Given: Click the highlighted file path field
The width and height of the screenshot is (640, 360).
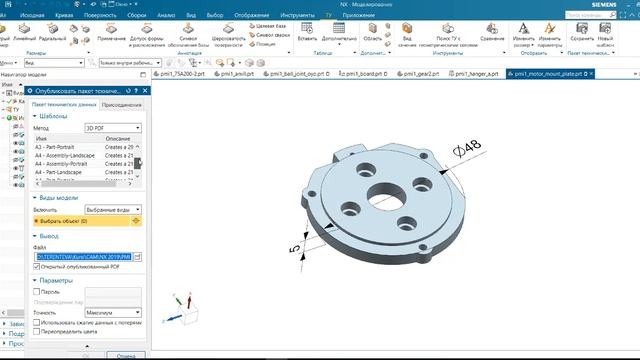Looking at the screenshot, I should coord(83,257).
